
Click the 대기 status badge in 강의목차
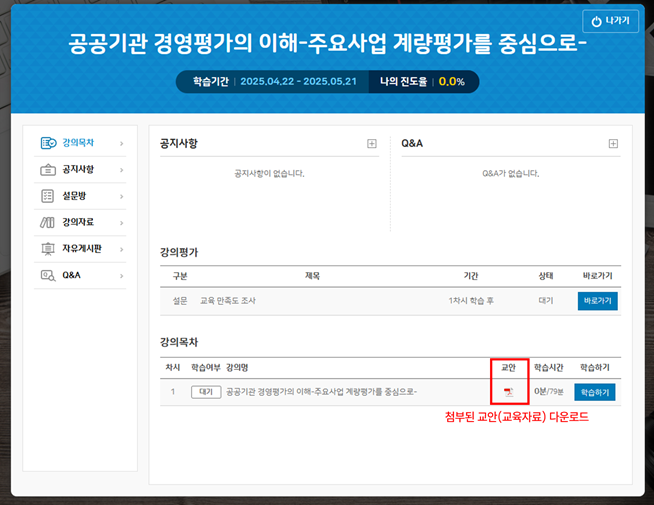[206, 392]
